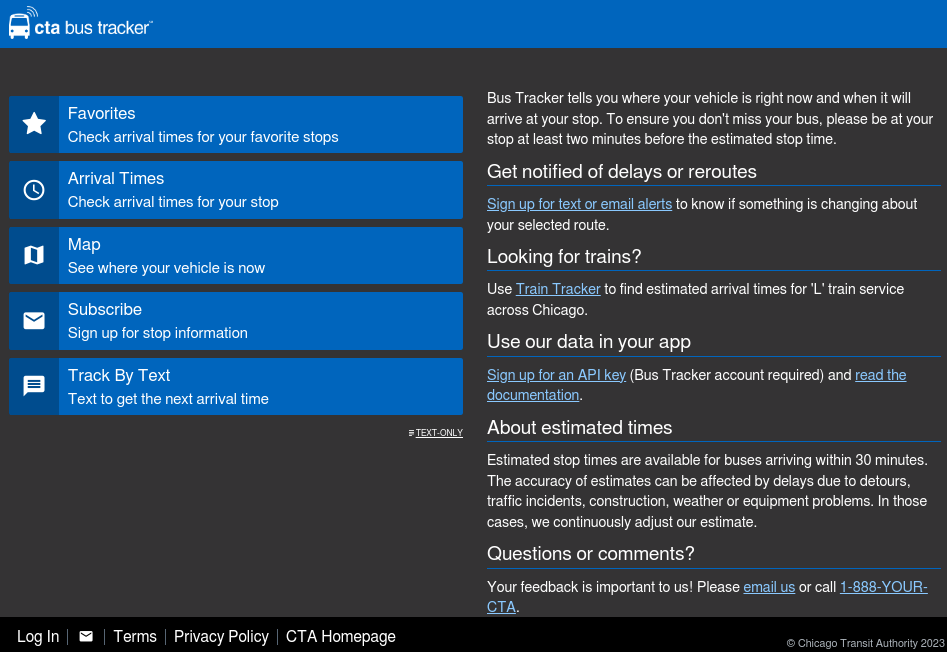Open the read the documentation link
This screenshot has height=652, width=947.
pyautogui.click(x=880, y=375)
